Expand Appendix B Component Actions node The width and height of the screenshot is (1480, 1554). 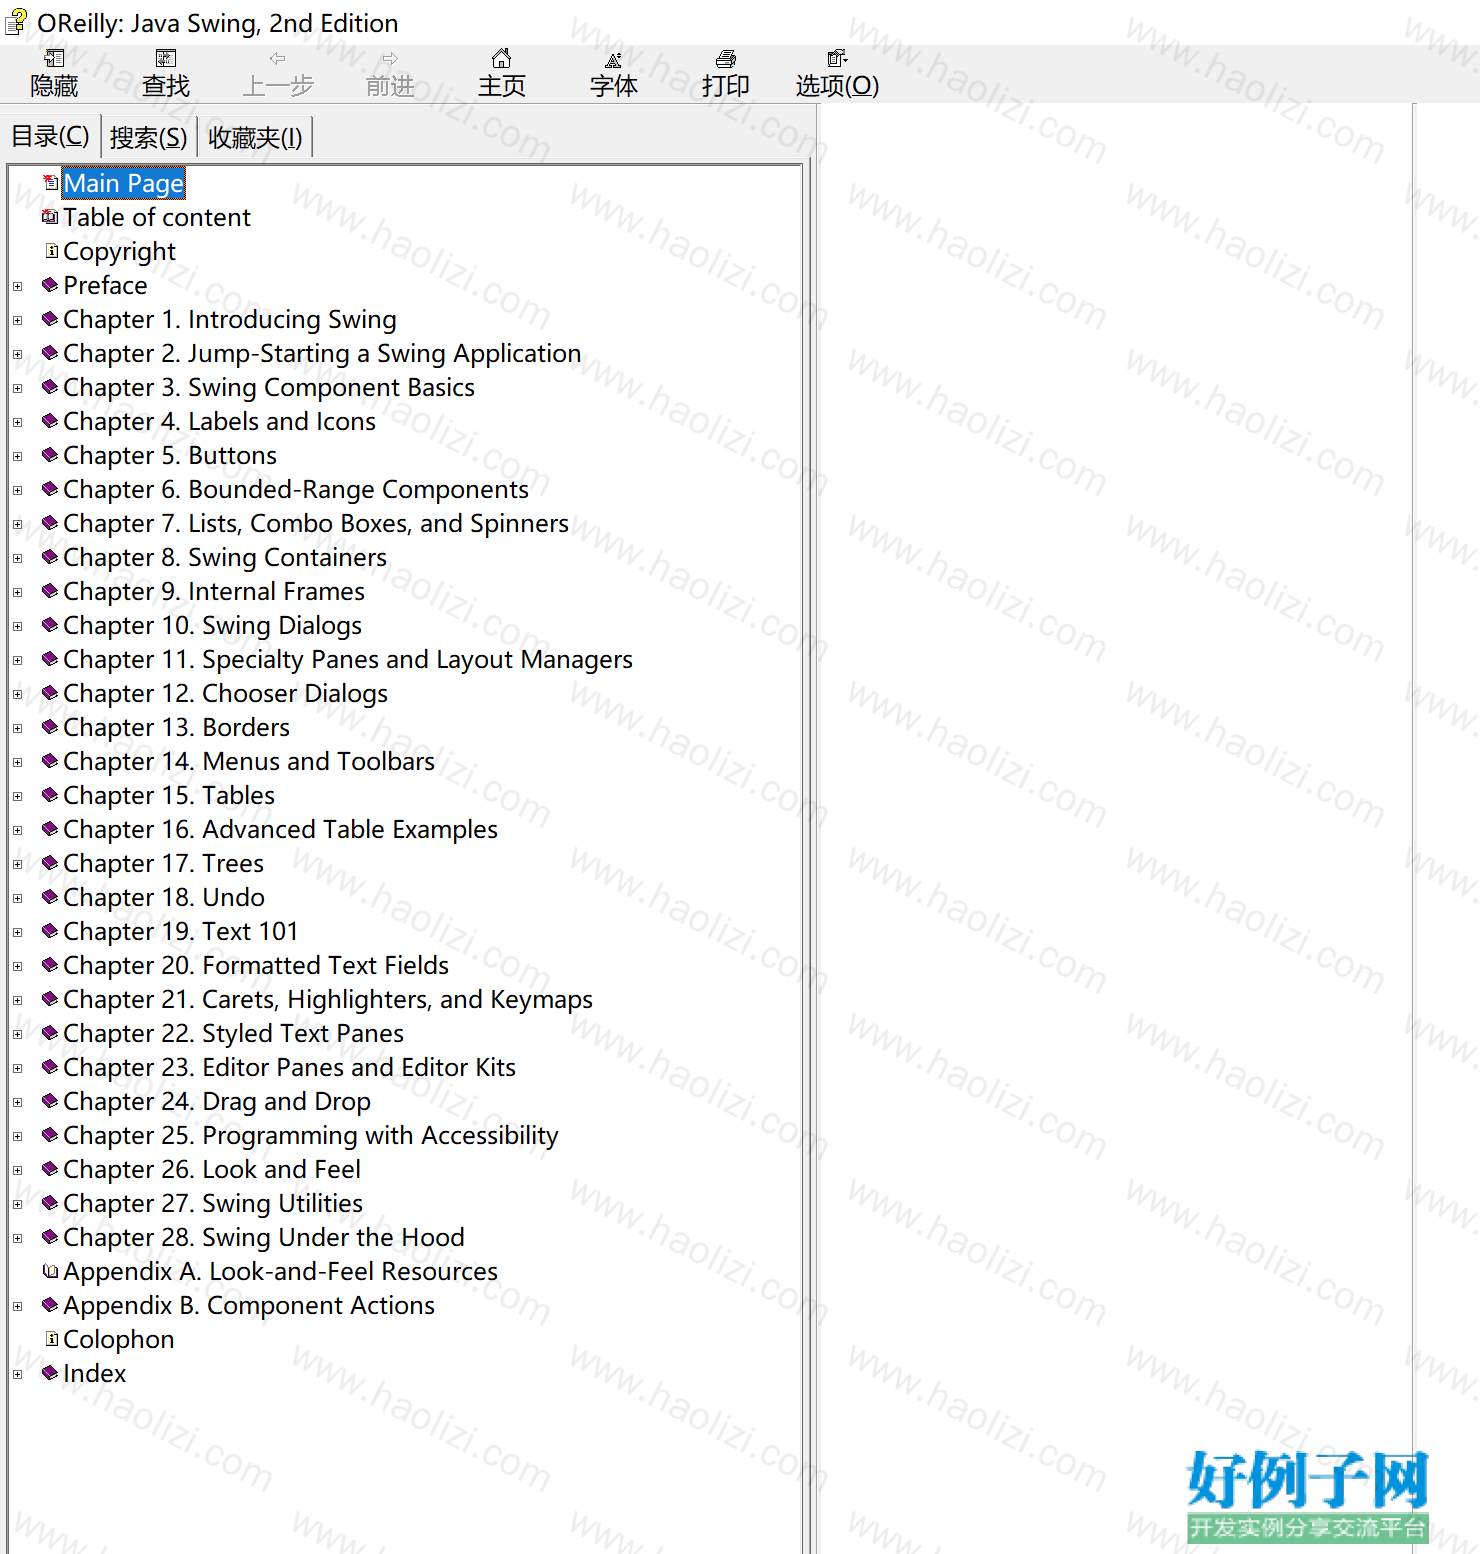tap(17, 1306)
